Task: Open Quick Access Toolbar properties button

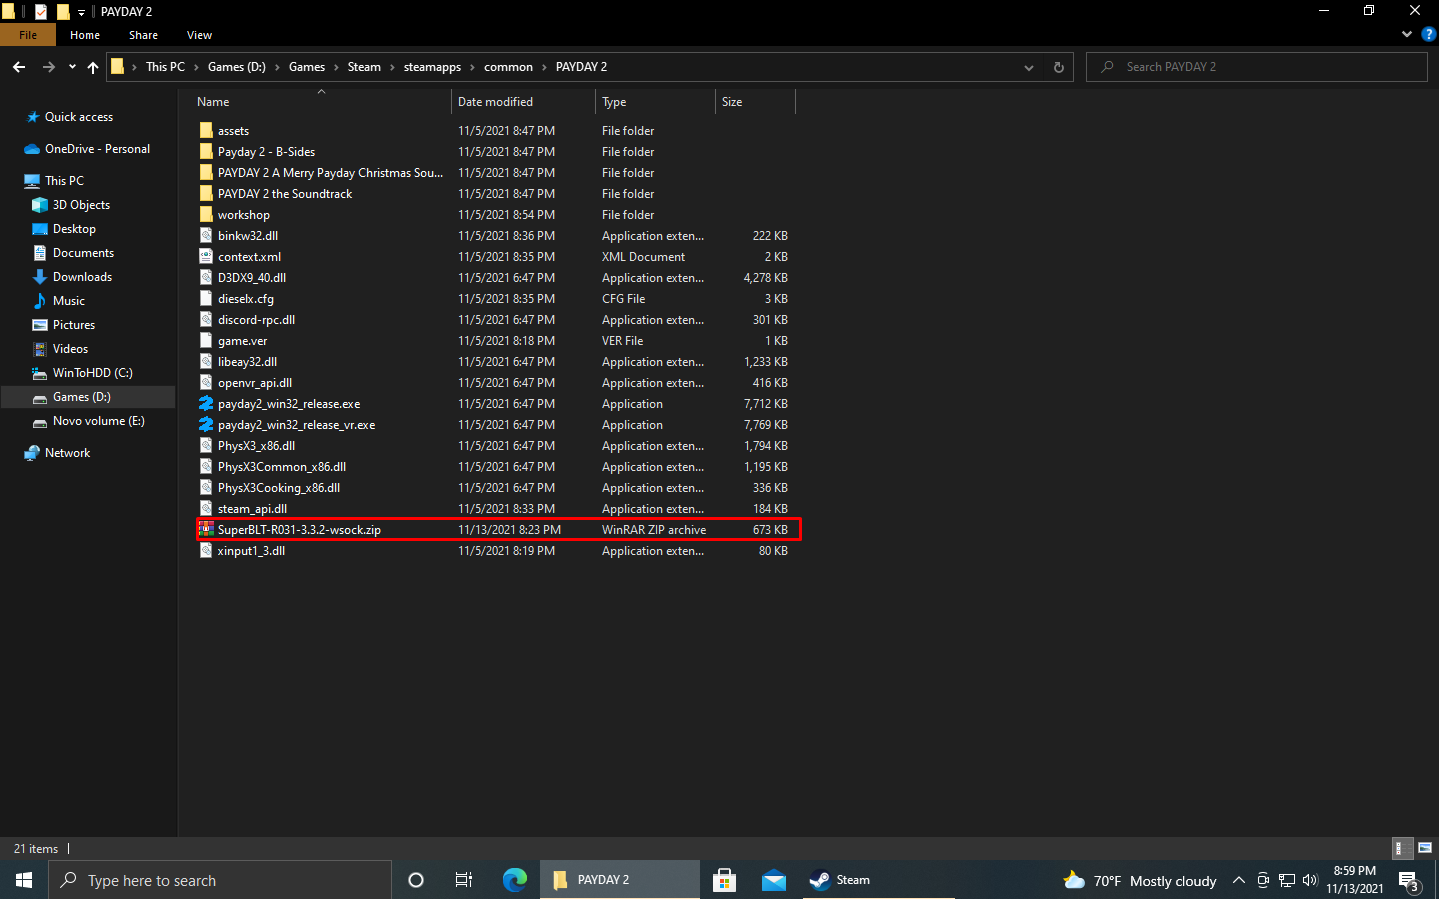Action: [x=41, y=12]
